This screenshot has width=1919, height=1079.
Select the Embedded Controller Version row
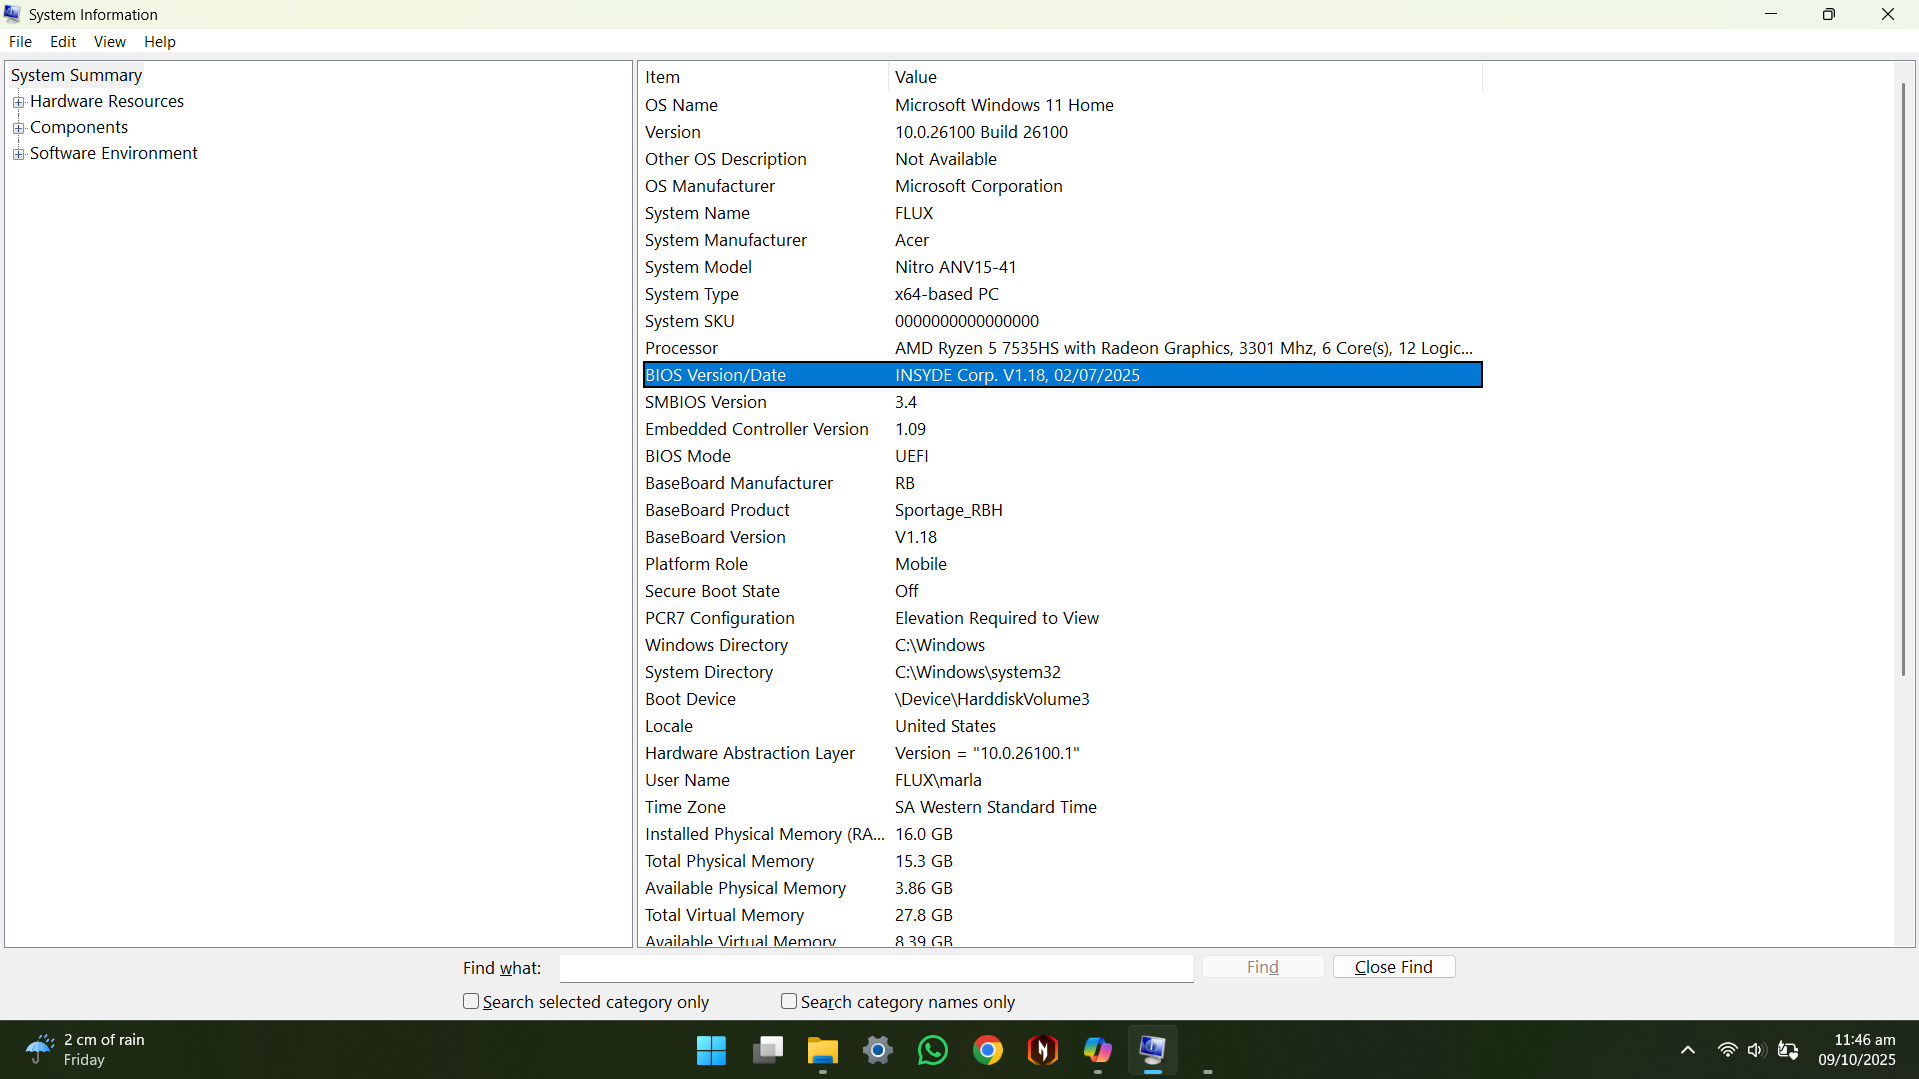(x=1062, y=429)
